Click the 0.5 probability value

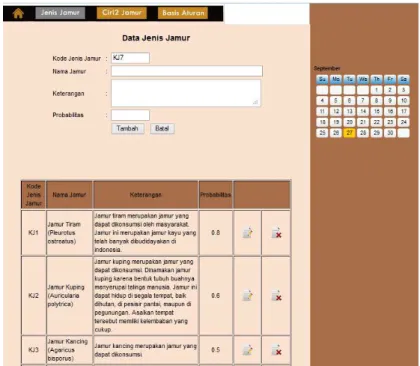tap(216, 350)
